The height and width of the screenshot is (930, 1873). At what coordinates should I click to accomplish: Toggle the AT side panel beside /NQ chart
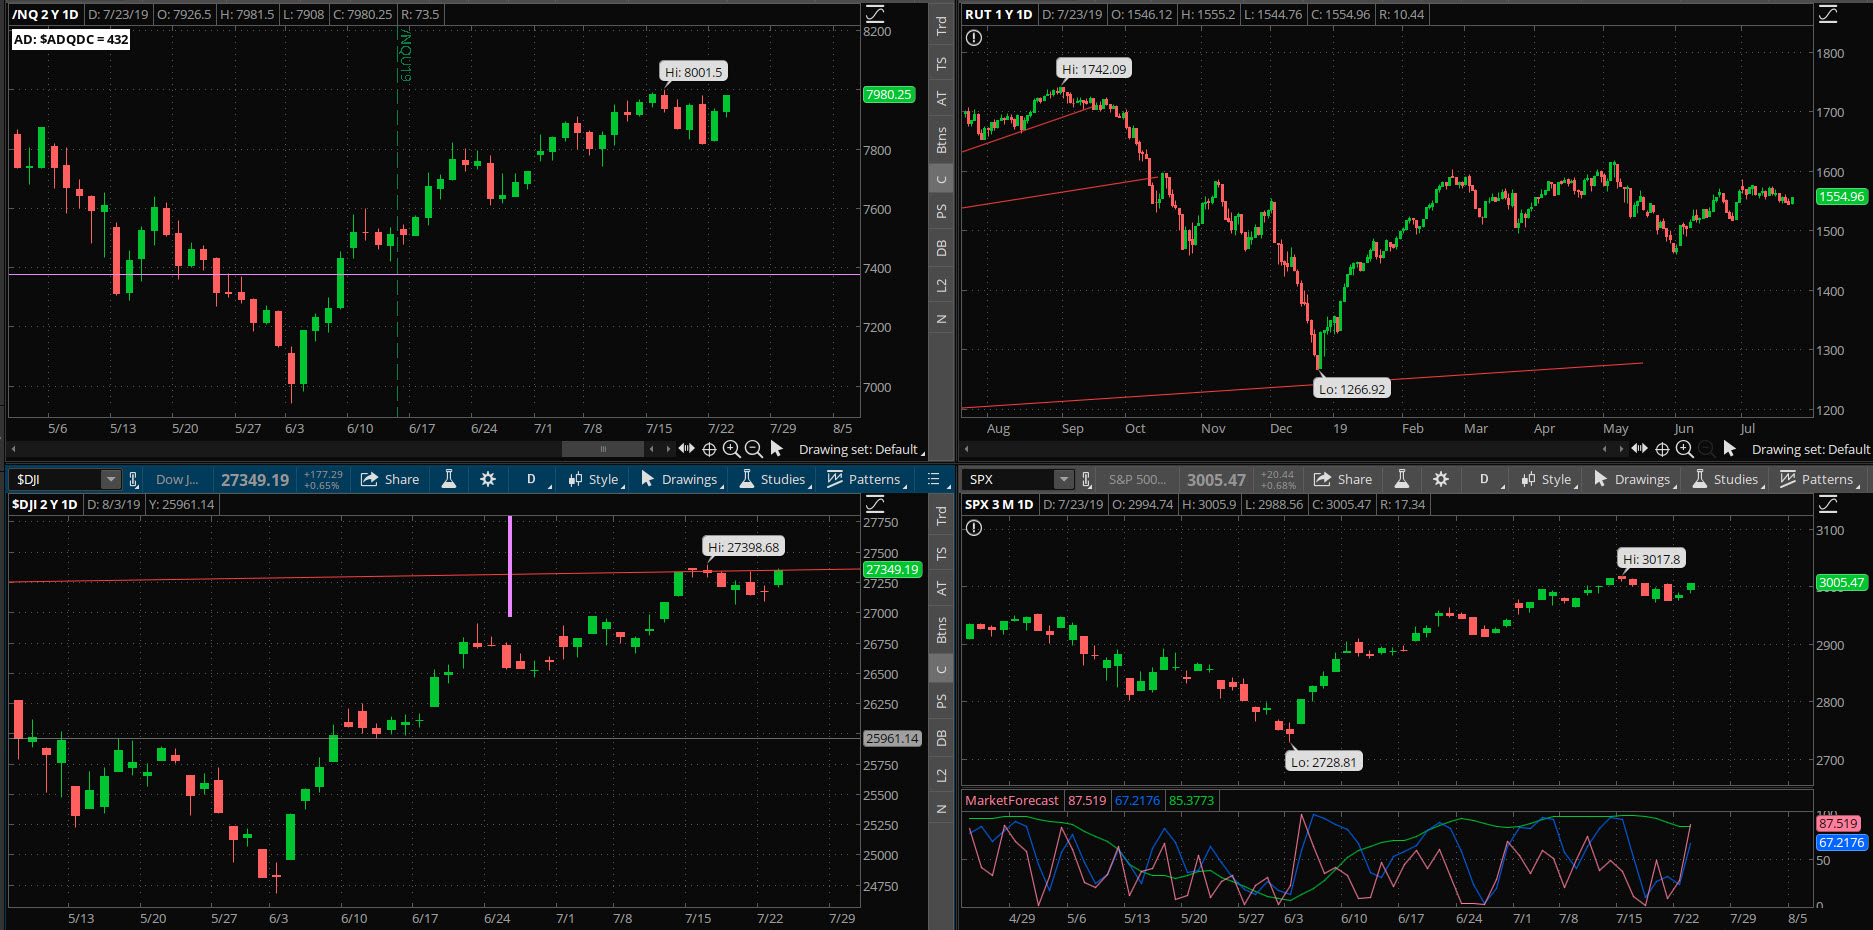941,98
